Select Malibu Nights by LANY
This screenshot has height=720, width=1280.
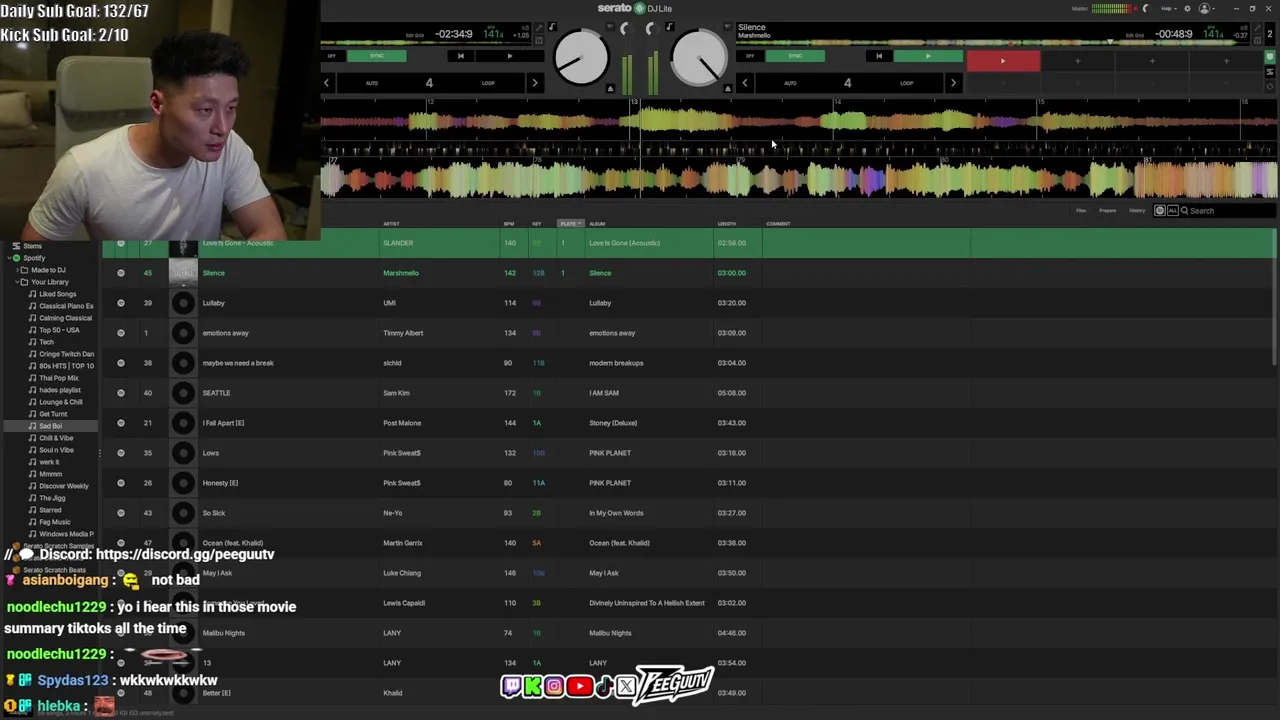(x=689, y=633)
